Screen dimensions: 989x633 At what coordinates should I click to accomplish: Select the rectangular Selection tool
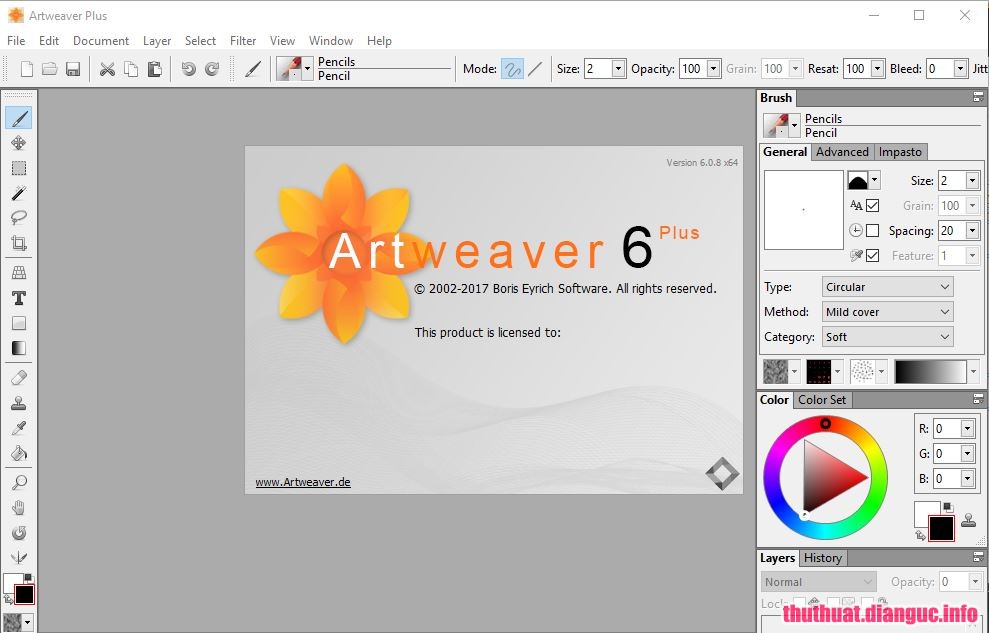pyautogui.click(x=19, y=168)
